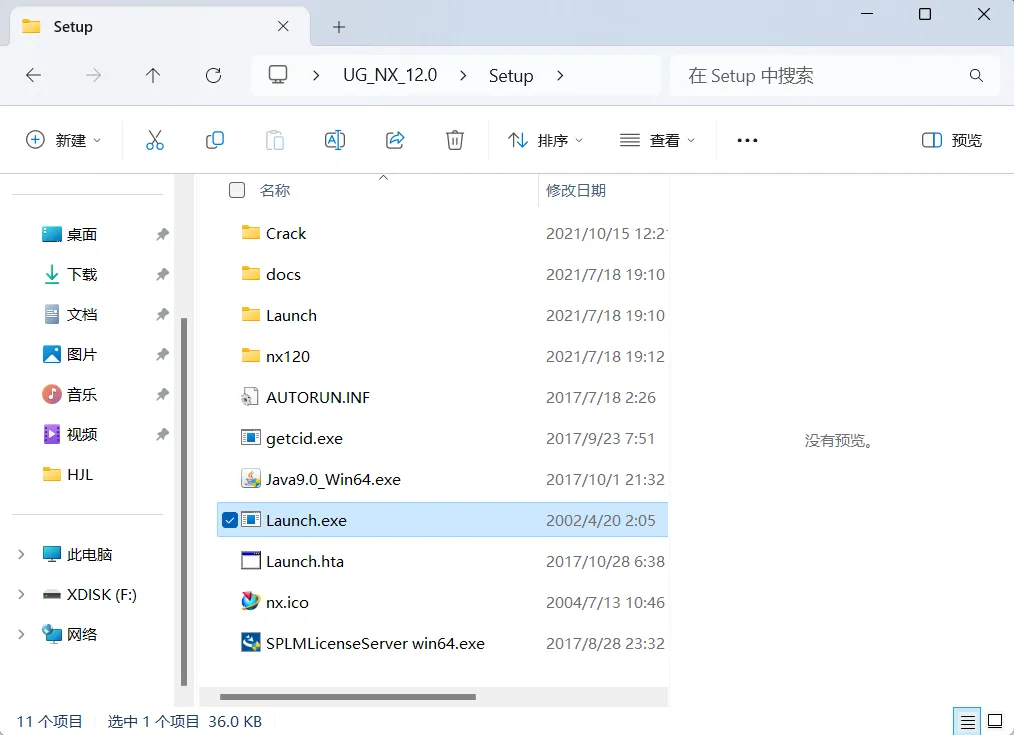
Task: Open the Crack folder icon
Action: (x=251, y=233)
